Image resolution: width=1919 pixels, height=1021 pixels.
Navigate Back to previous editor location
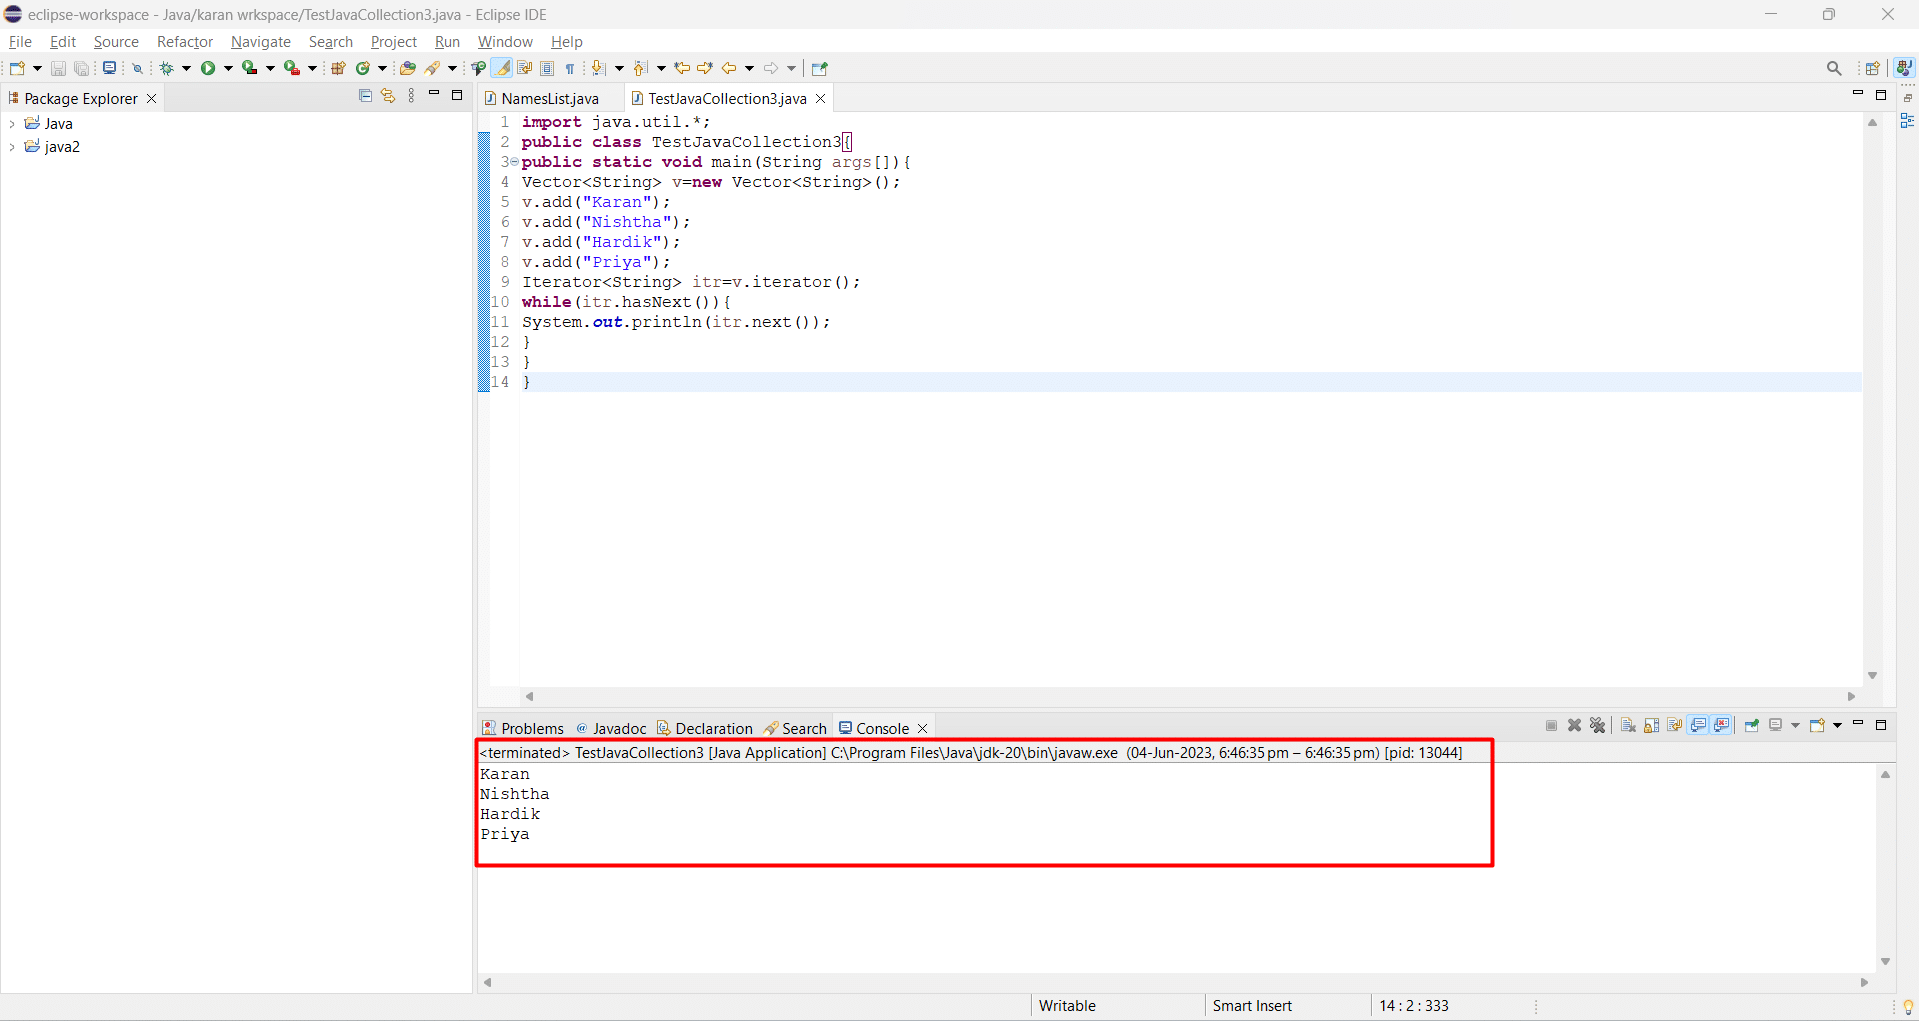730,68
